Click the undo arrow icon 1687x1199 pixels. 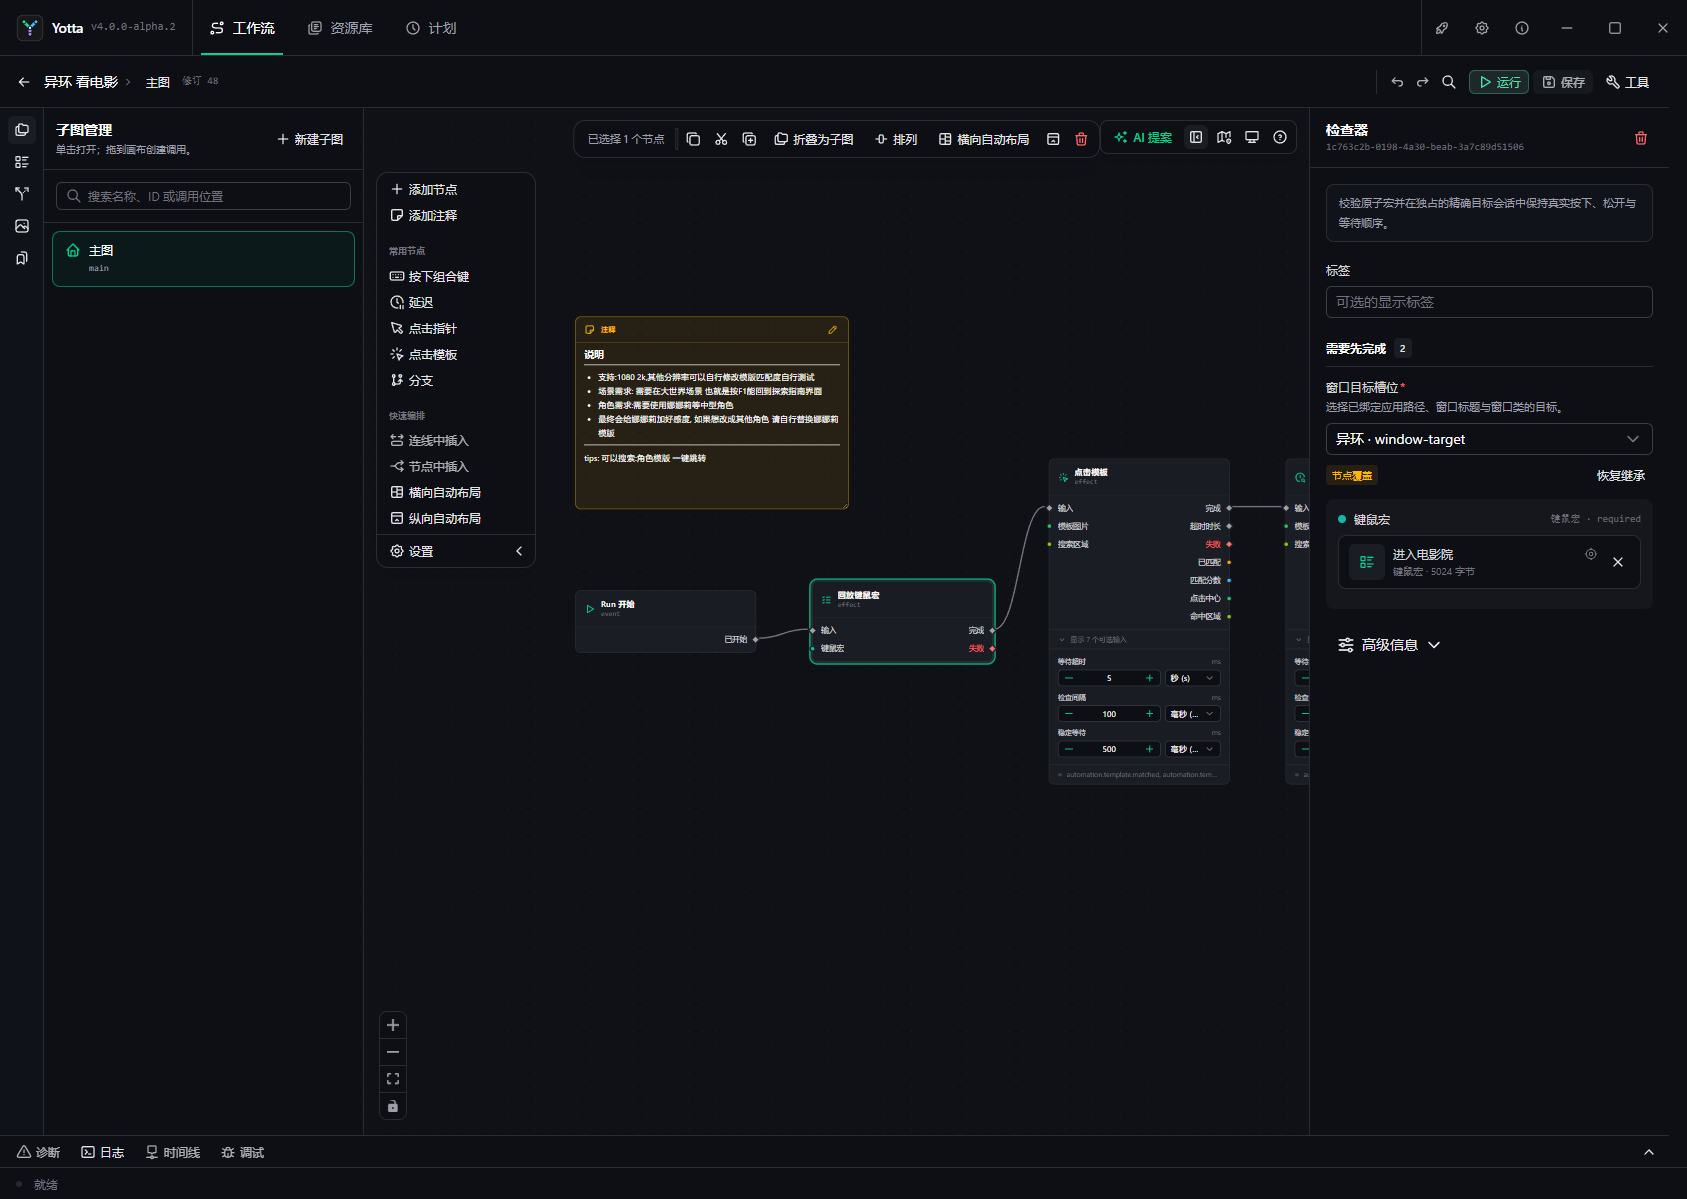[x=1397, y=82]
